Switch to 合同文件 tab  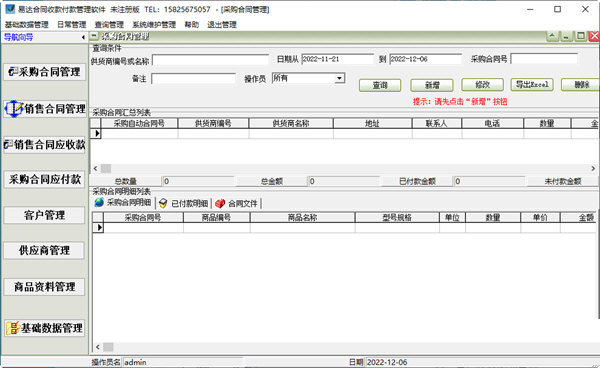tap(236, 203)
